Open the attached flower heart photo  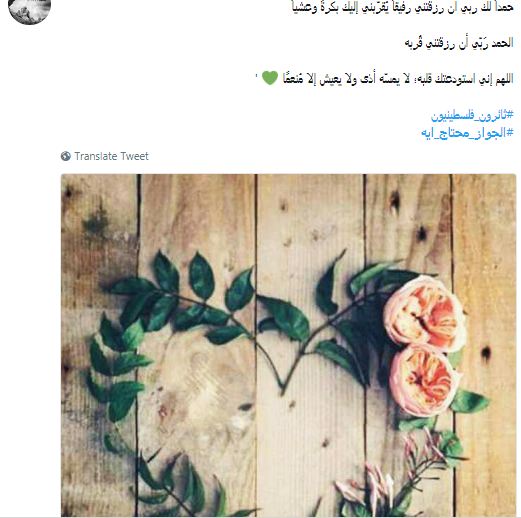(288, 345)
